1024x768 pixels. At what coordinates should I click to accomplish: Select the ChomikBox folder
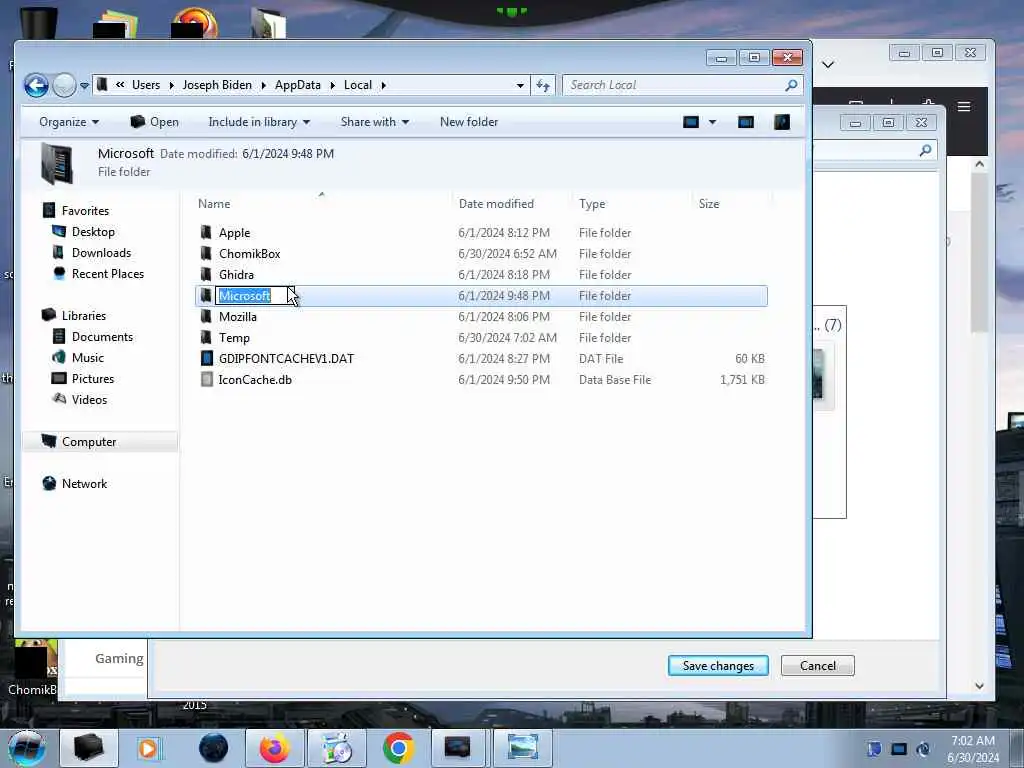click(249, 254)
